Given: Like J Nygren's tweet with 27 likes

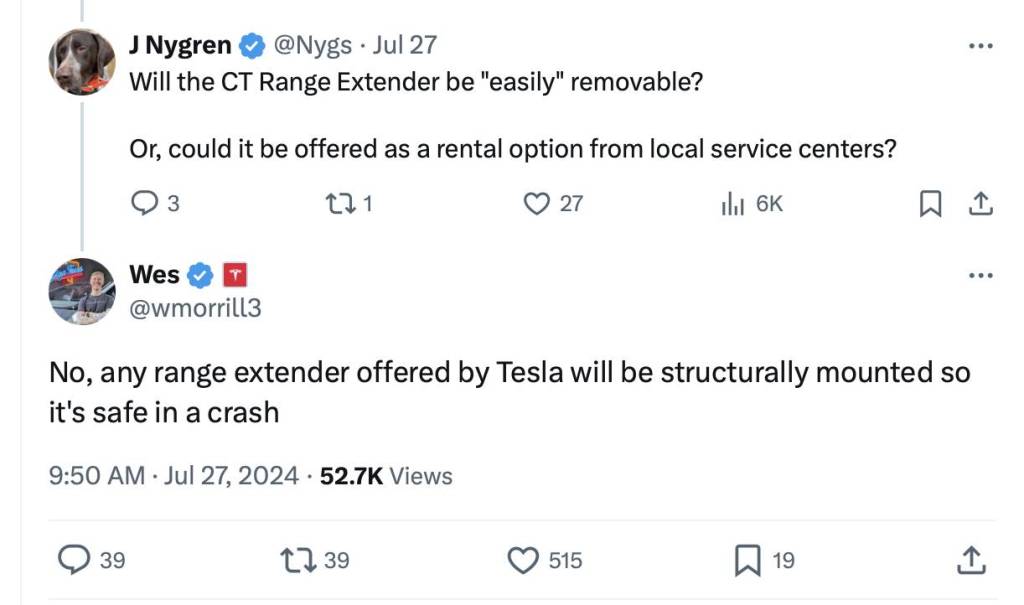Looking at the screenshot, I should pos(538,204).
